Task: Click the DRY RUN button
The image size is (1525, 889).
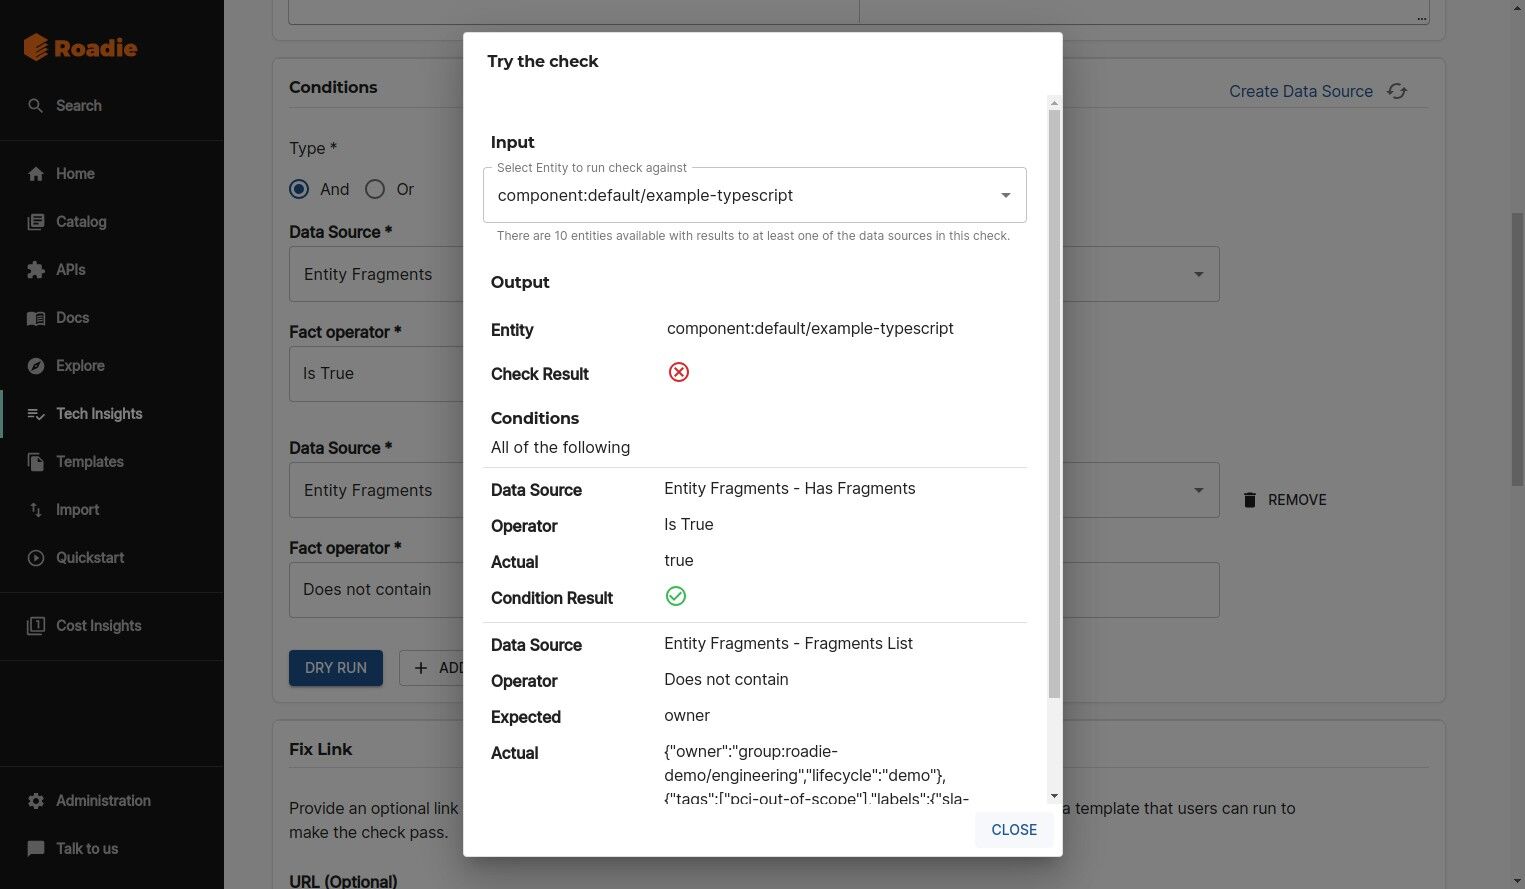Action: [336, 668]
